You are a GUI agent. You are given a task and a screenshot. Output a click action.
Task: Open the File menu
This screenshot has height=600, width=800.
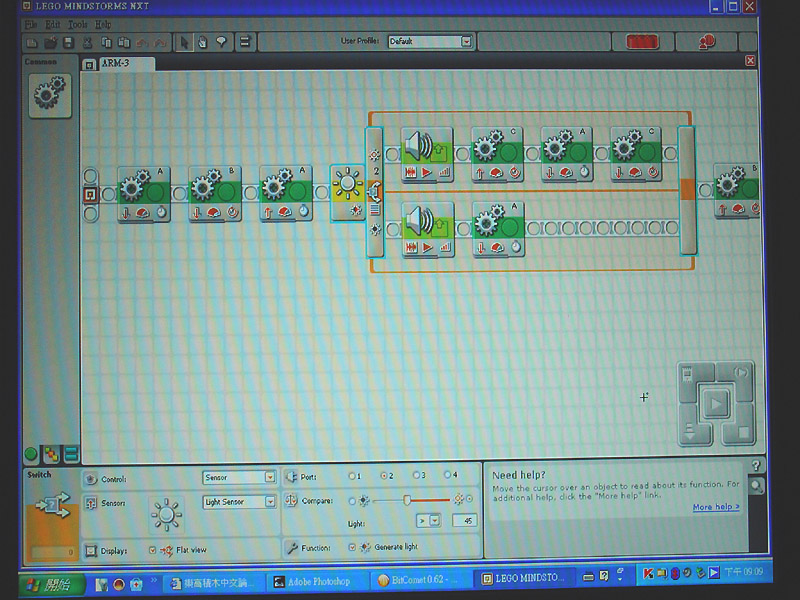(x=31, y=24)
